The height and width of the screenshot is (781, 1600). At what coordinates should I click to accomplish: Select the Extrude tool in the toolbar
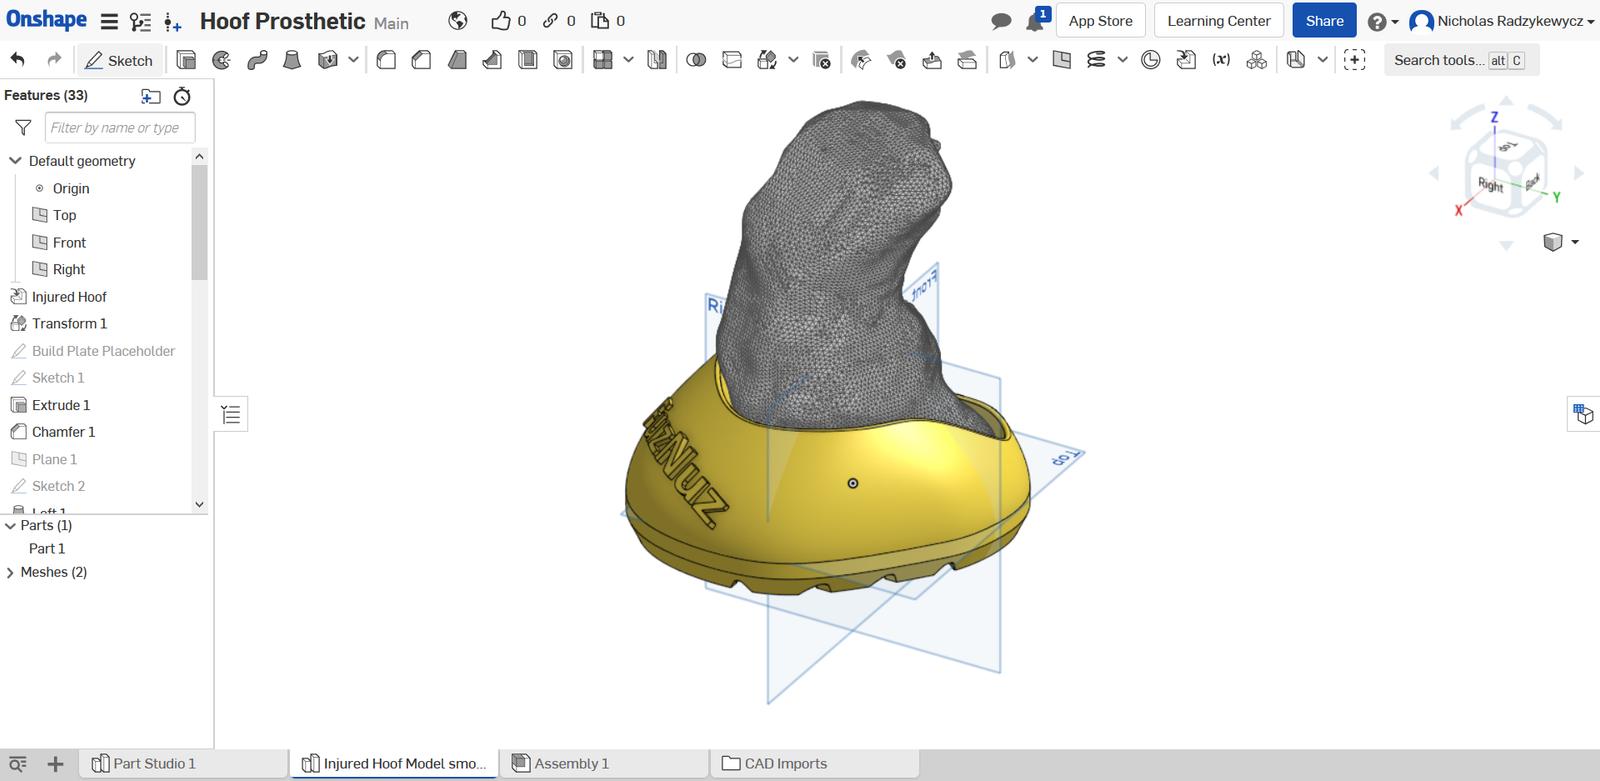click(186, 60)
